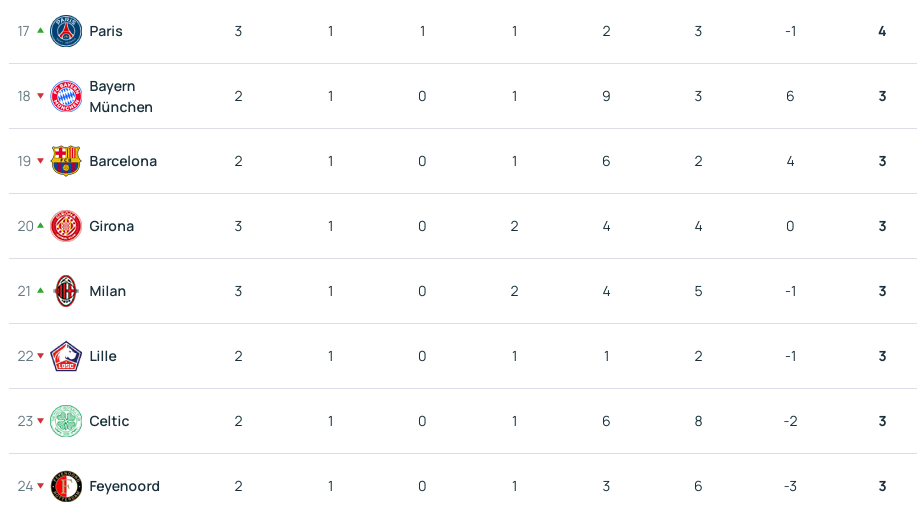Click the Paris Saint-Germain club crest
The height and width of the screenshot is (511, 917).
click(x=66, y=31)
